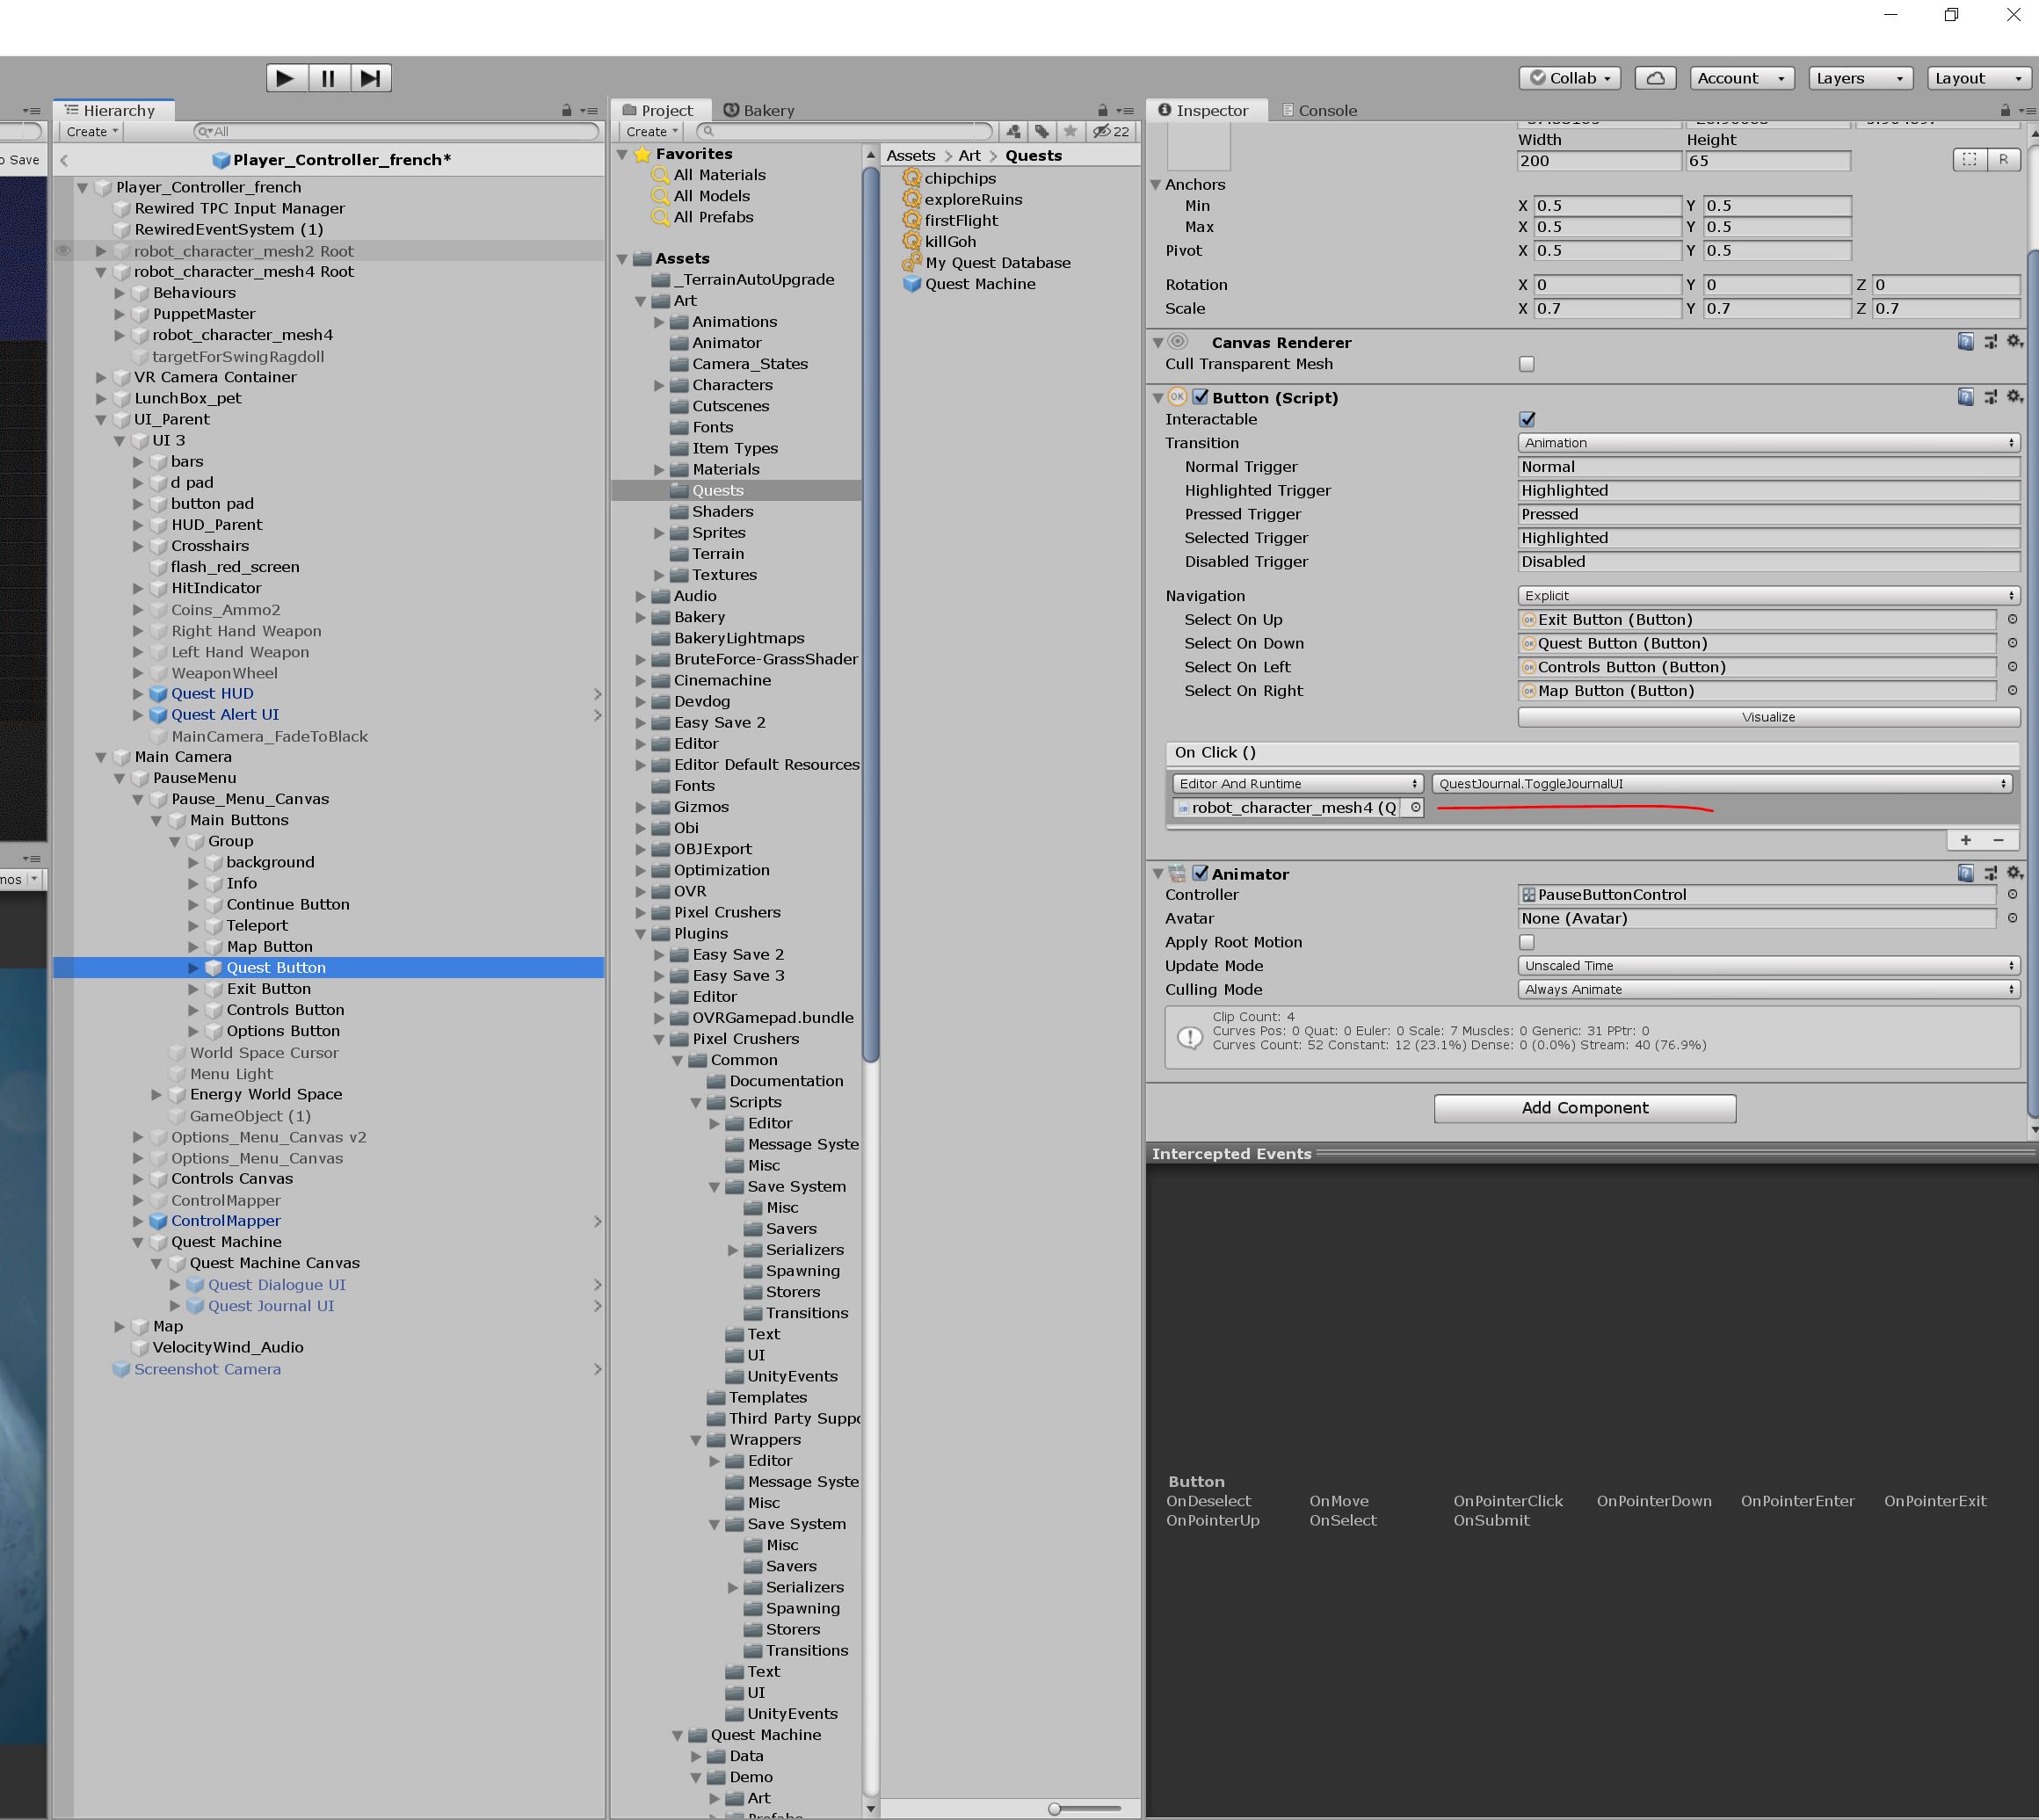Pick object for Select On Up field
Image resolution: width=2039 pixels, height=1820 pixels.
click(2012, 620)
